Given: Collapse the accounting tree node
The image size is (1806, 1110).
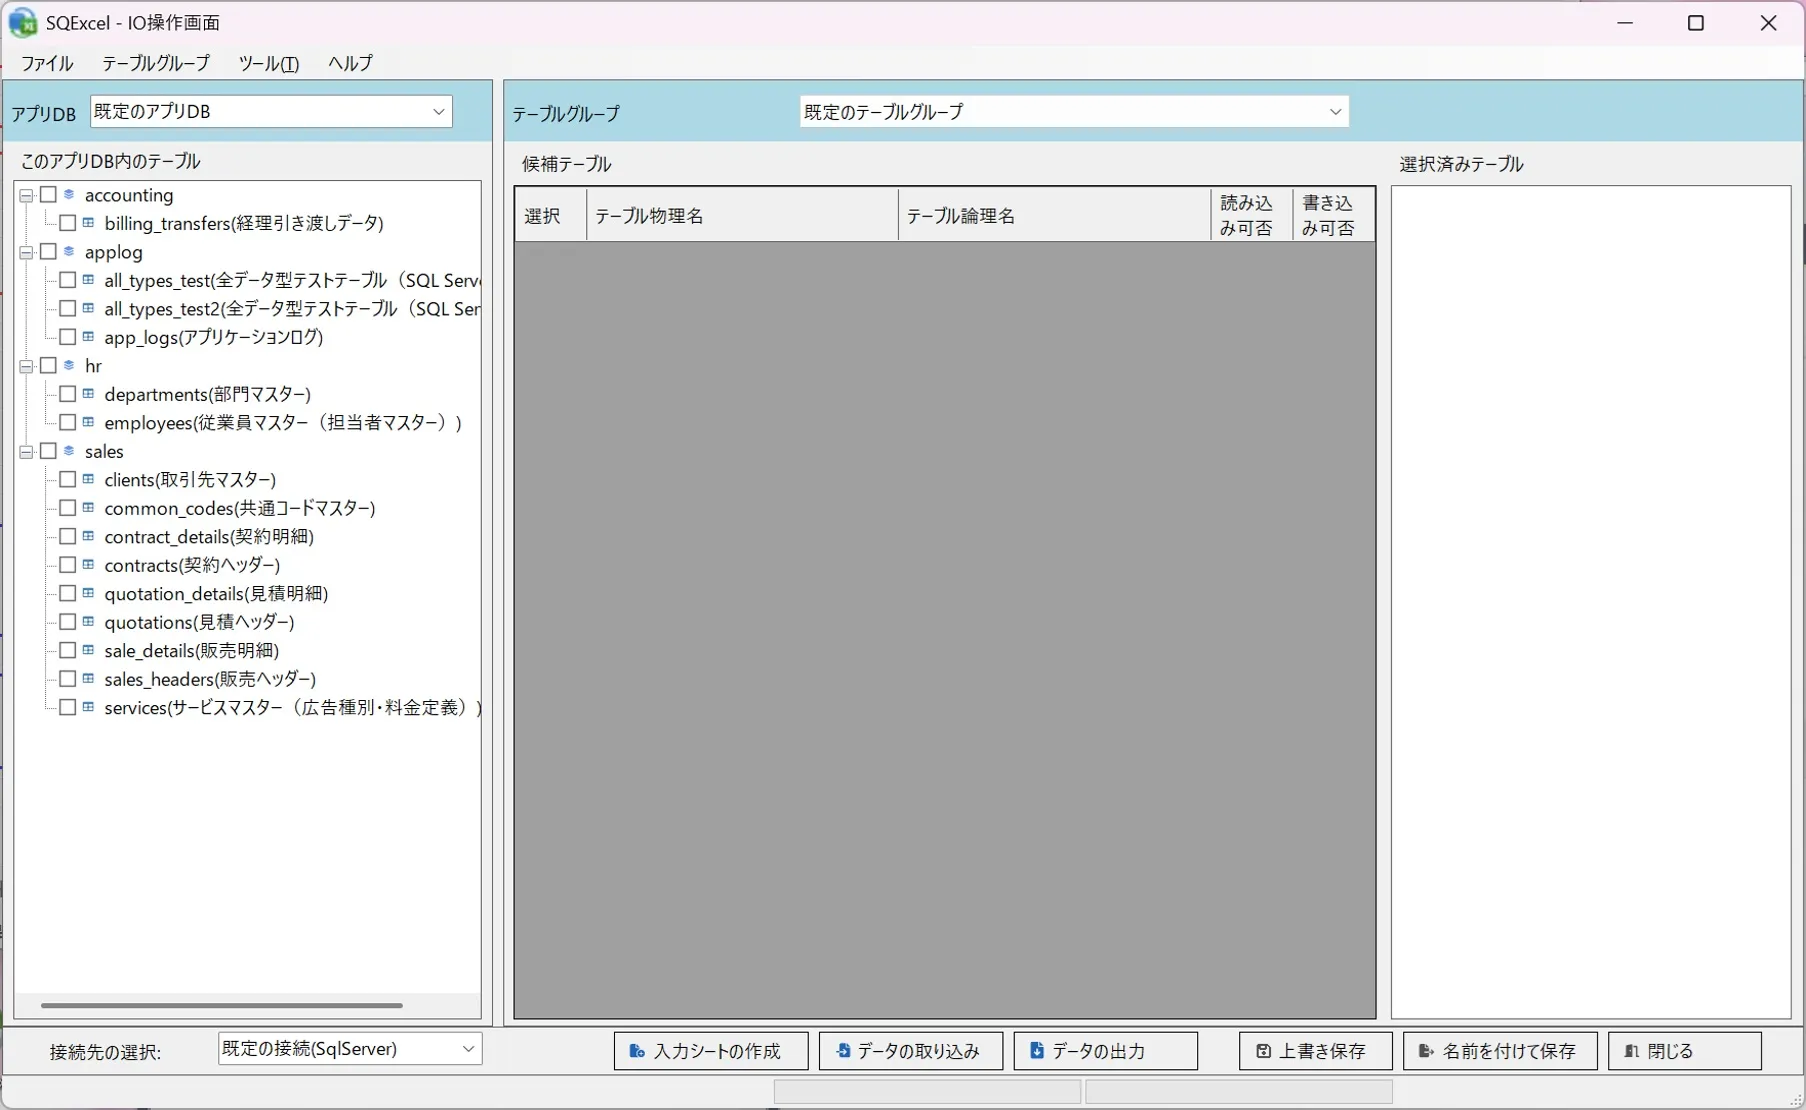Looking at the screenshot, I should (27, 196).
